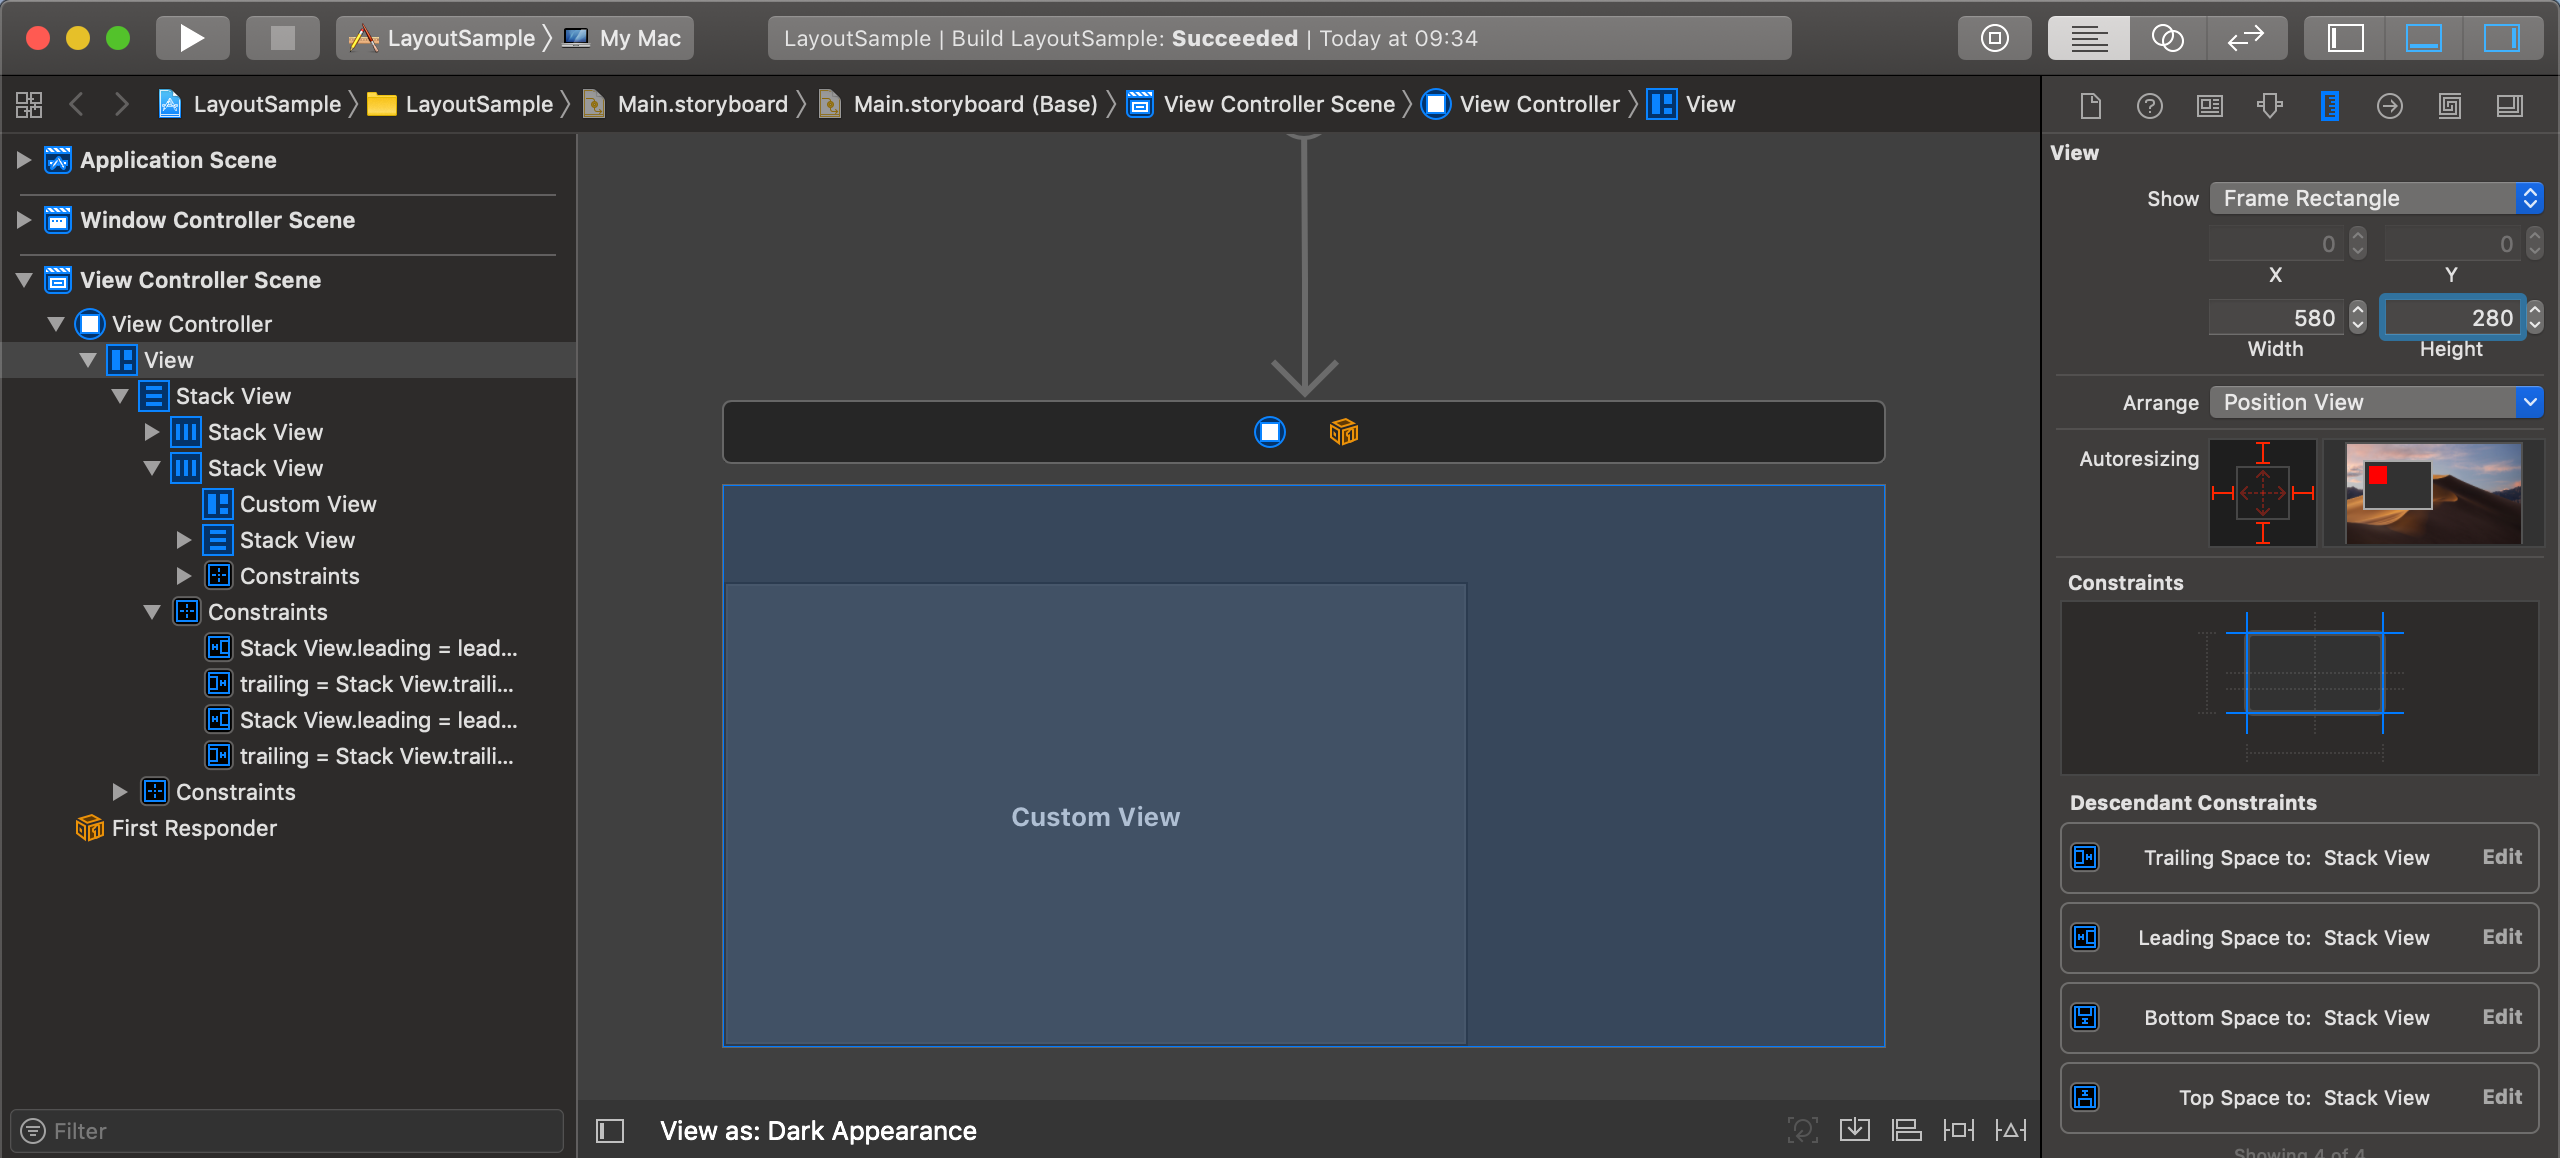Toggle the bottom debug area visibility

pyautogui.click(x=2424, y=37)
